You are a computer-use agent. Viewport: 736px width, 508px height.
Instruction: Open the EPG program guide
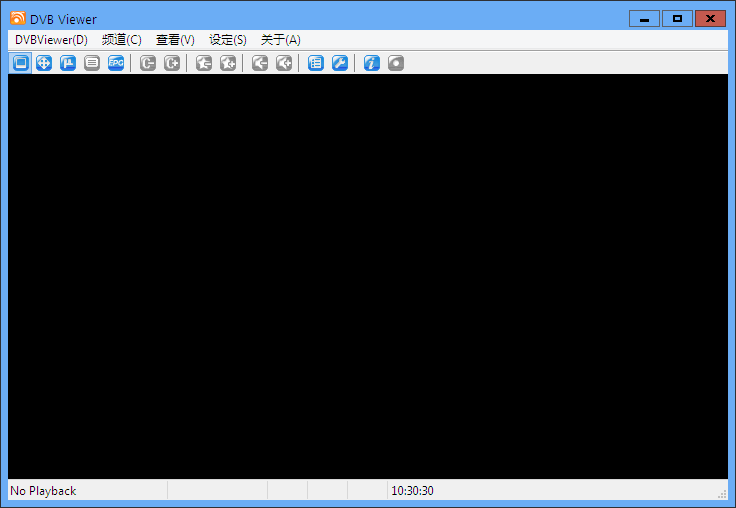click(116, 63)
